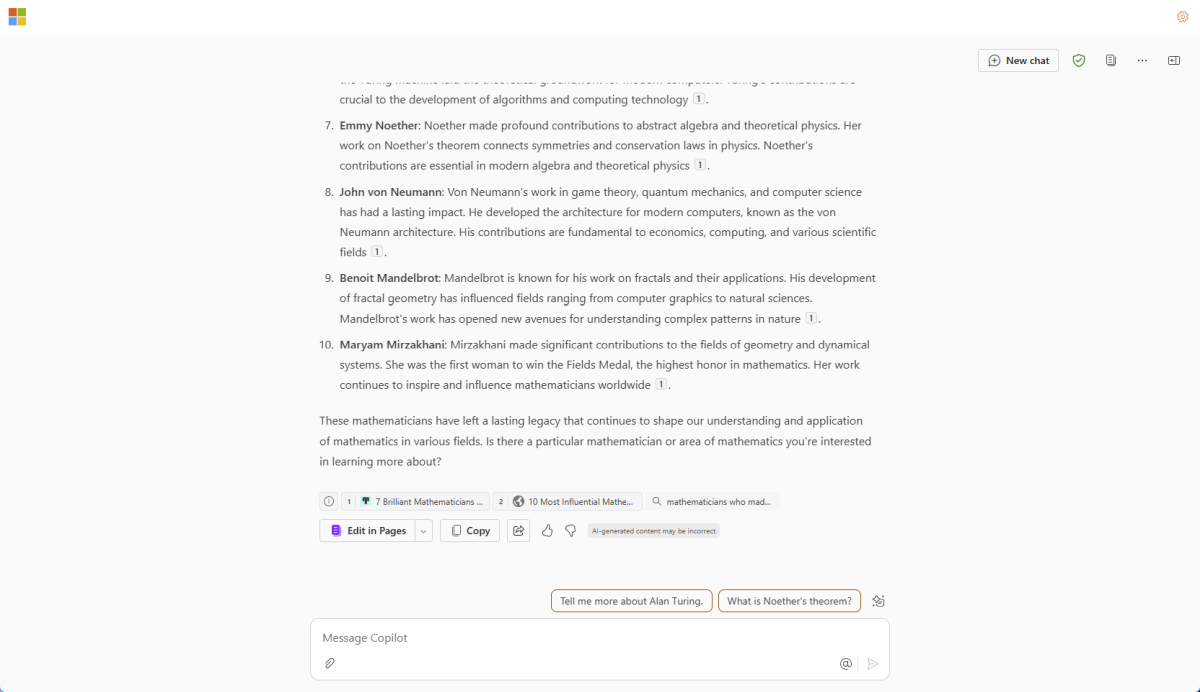Click the share response icon
This screenshot has height=692, width=1200.
tap(518, 531)
